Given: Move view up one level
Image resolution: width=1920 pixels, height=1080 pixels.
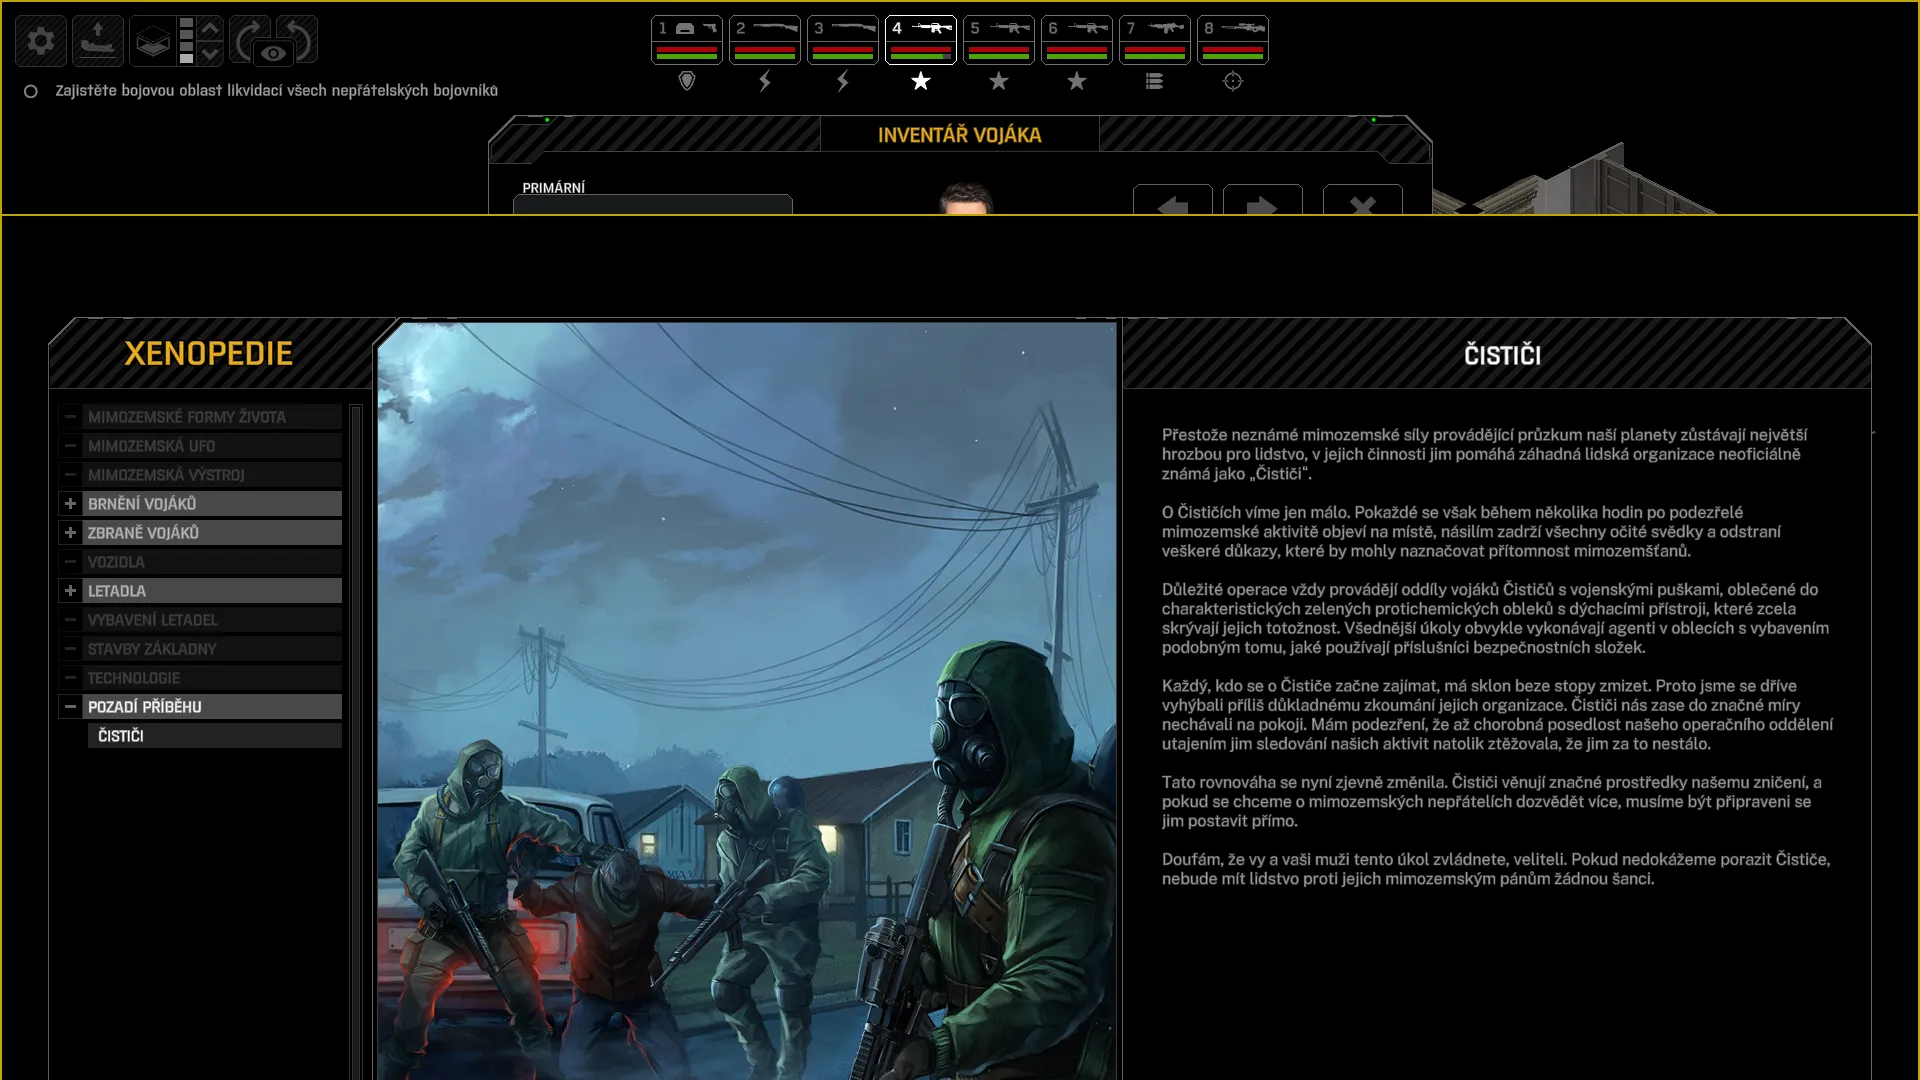Looking at the screenshot, I should click(x=210, y=28).
